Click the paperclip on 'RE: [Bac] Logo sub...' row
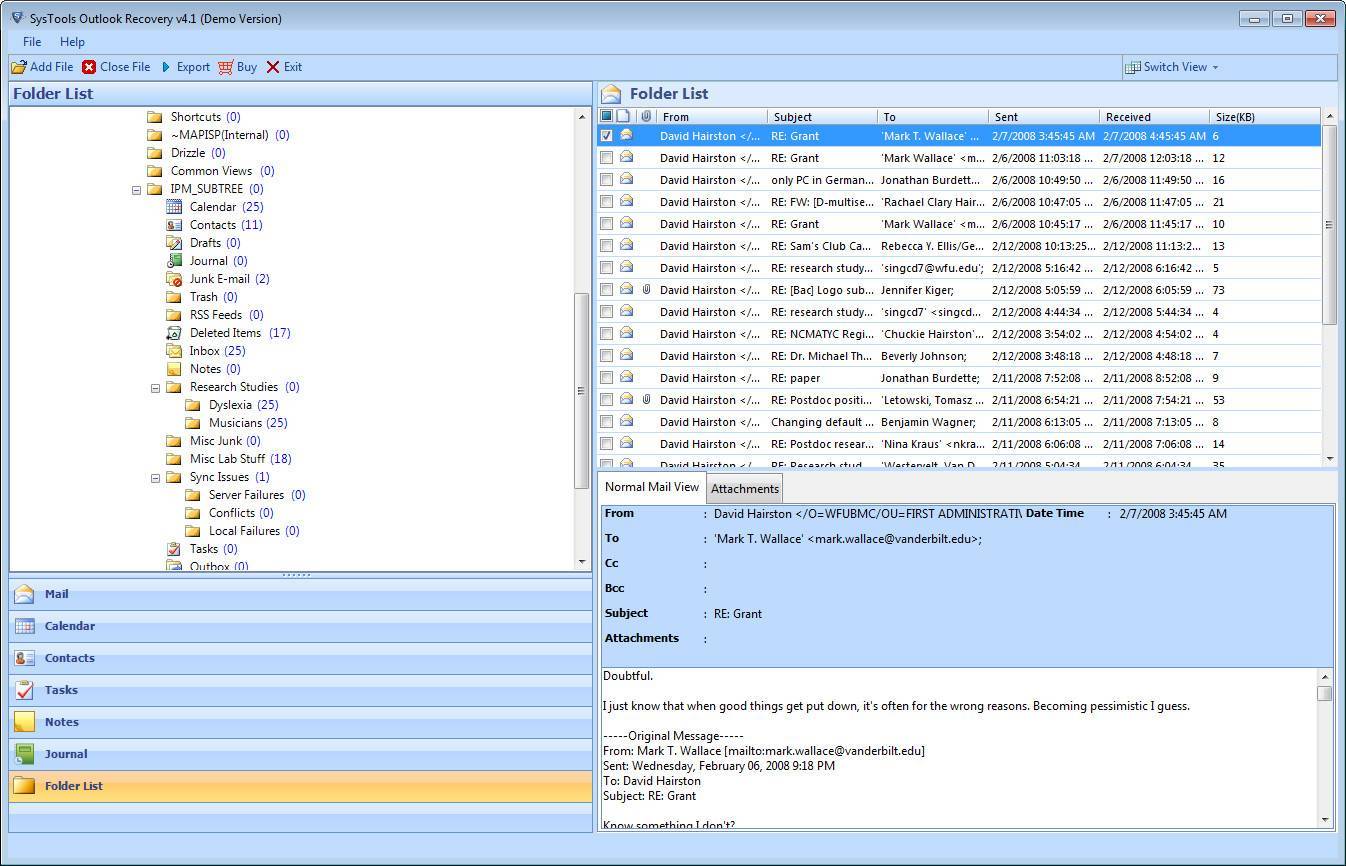 (x=646, y=290)
